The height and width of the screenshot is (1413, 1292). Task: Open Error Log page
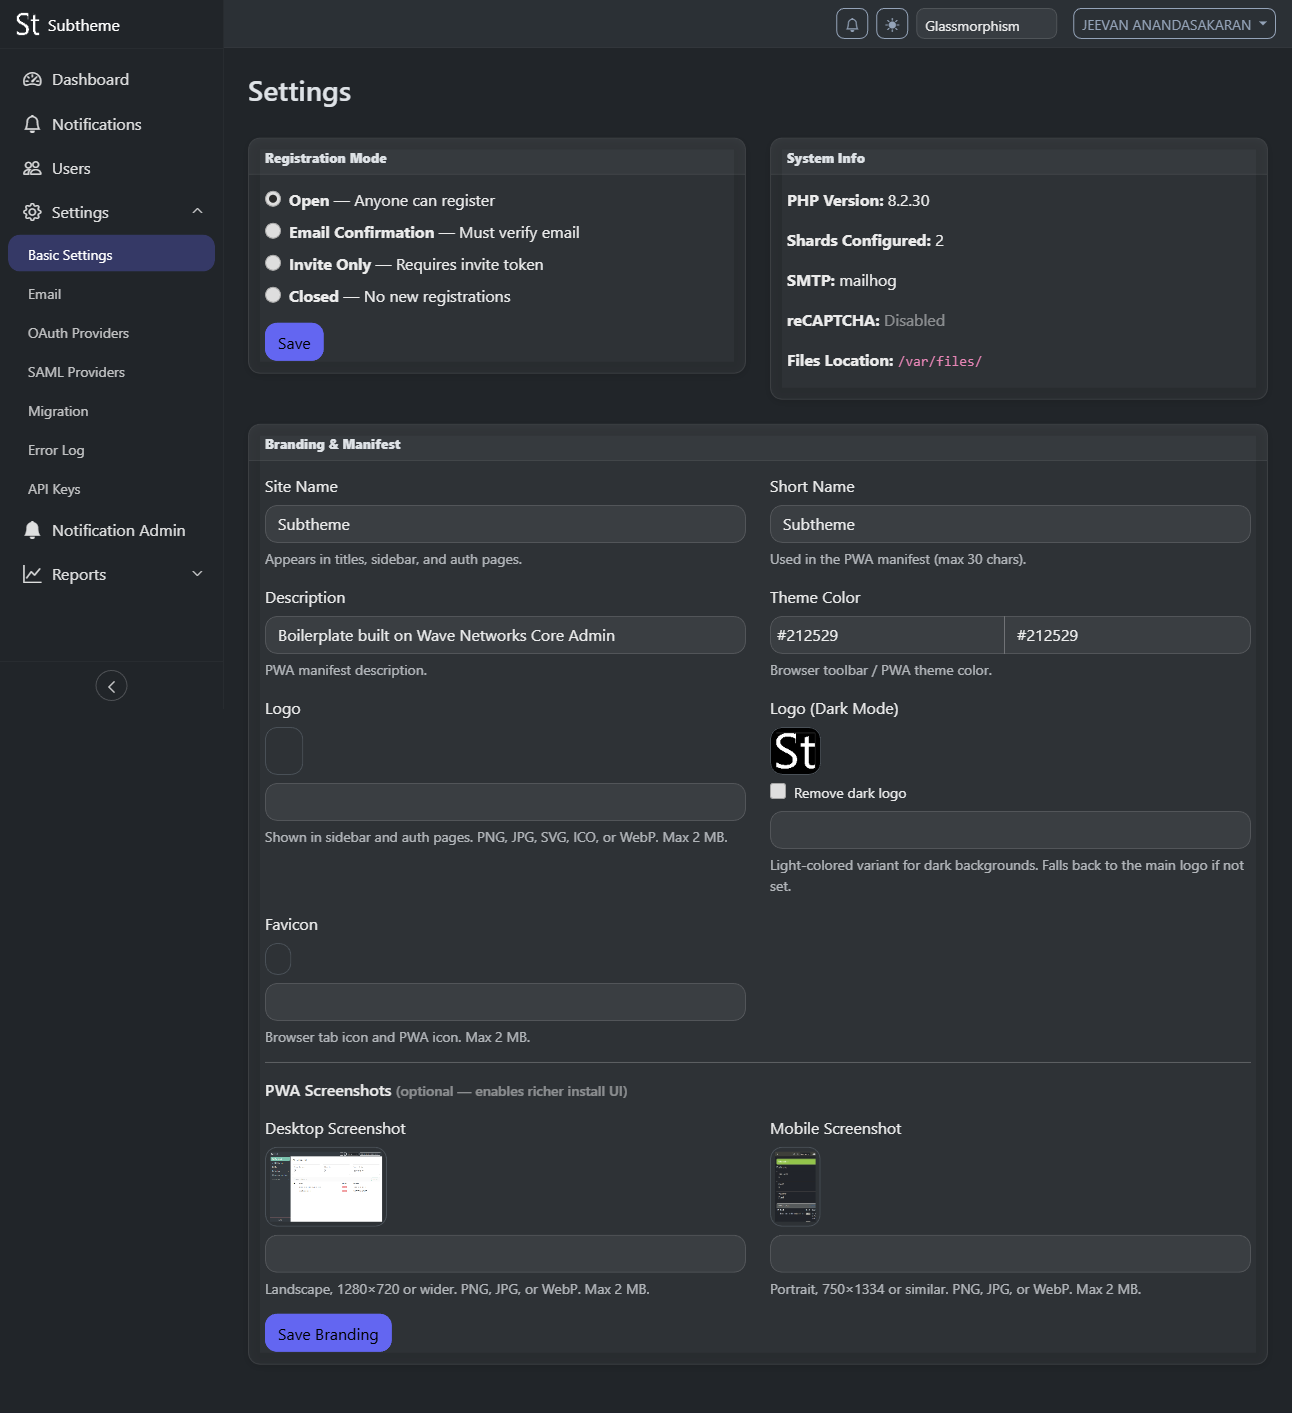(x=111, y=450)
